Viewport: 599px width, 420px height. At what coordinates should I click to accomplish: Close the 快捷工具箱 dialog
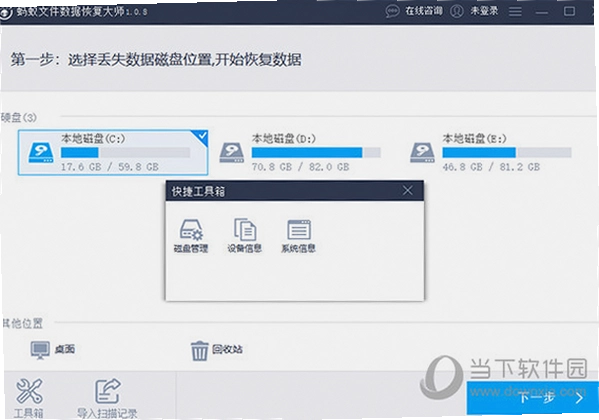[x=408, y=190]
